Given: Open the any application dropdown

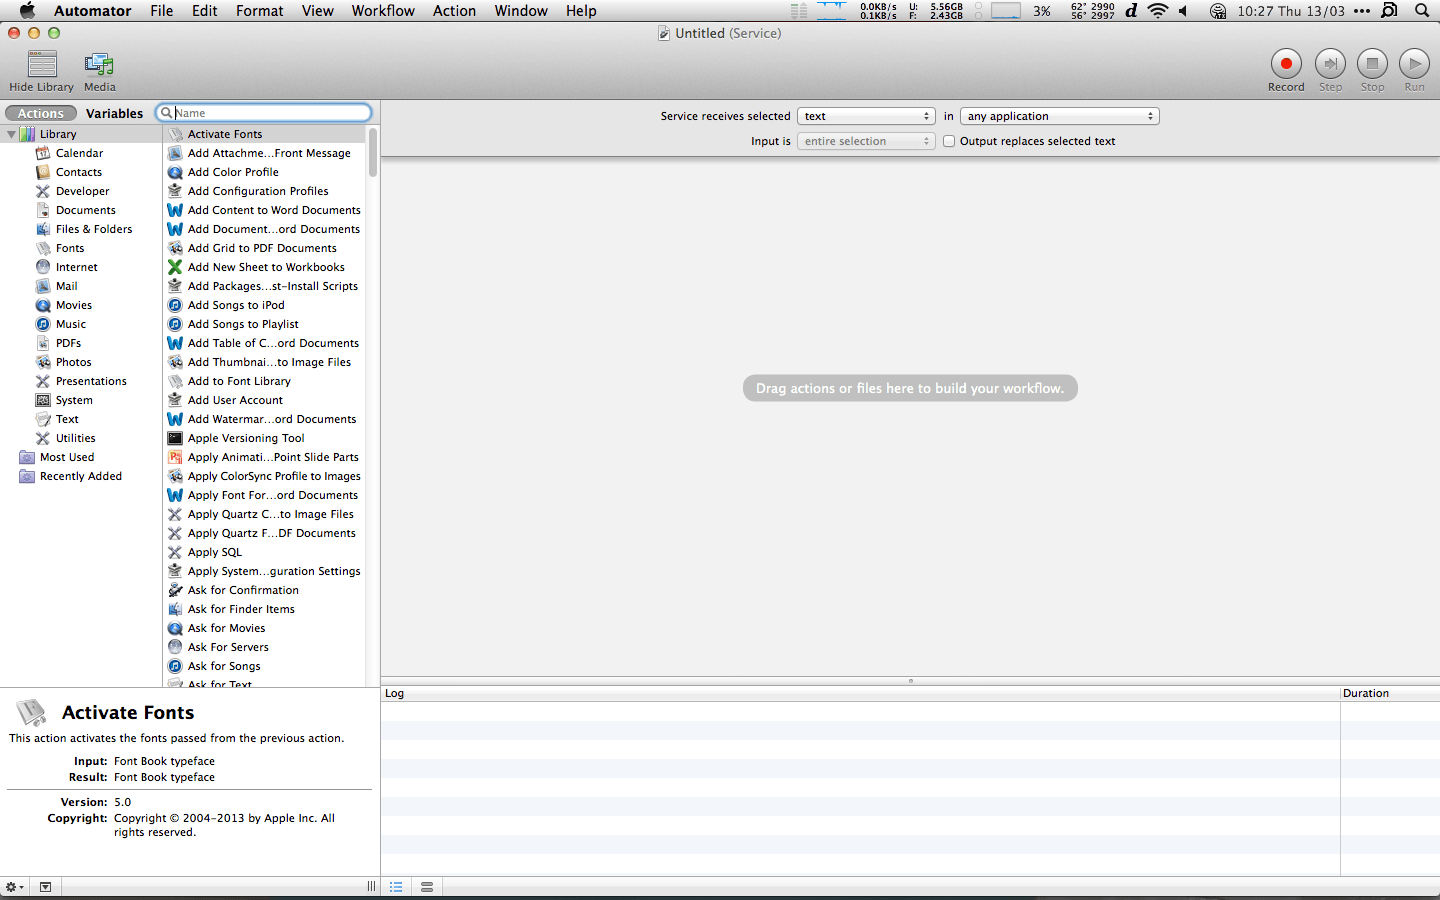Looking at the screenshot, I should point(1059,116).
